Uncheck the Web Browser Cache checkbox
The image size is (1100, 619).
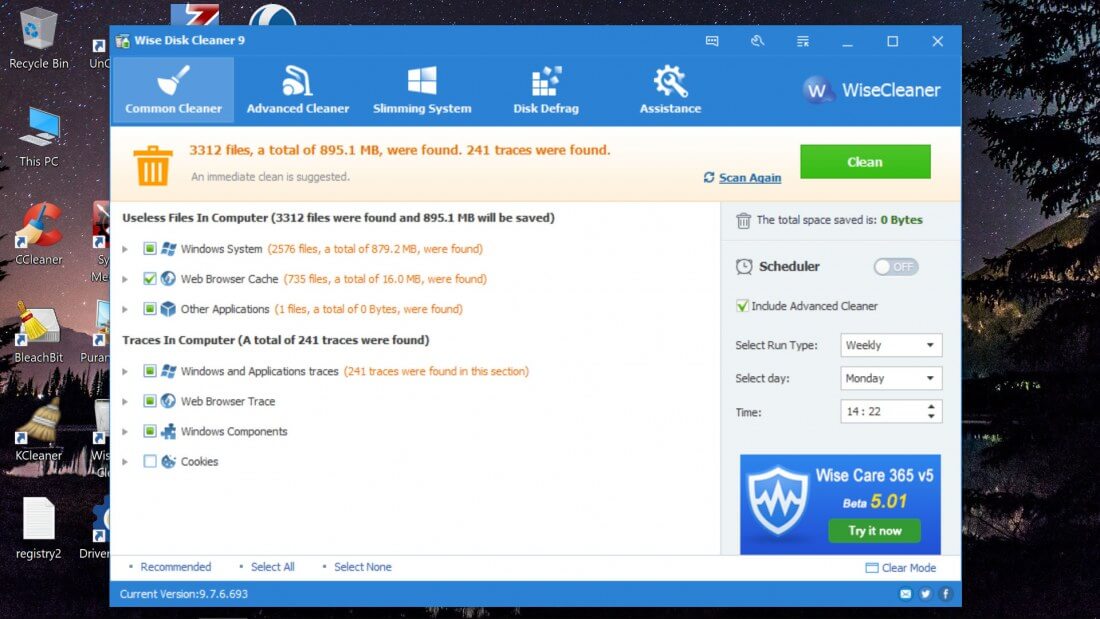(149, 279)
